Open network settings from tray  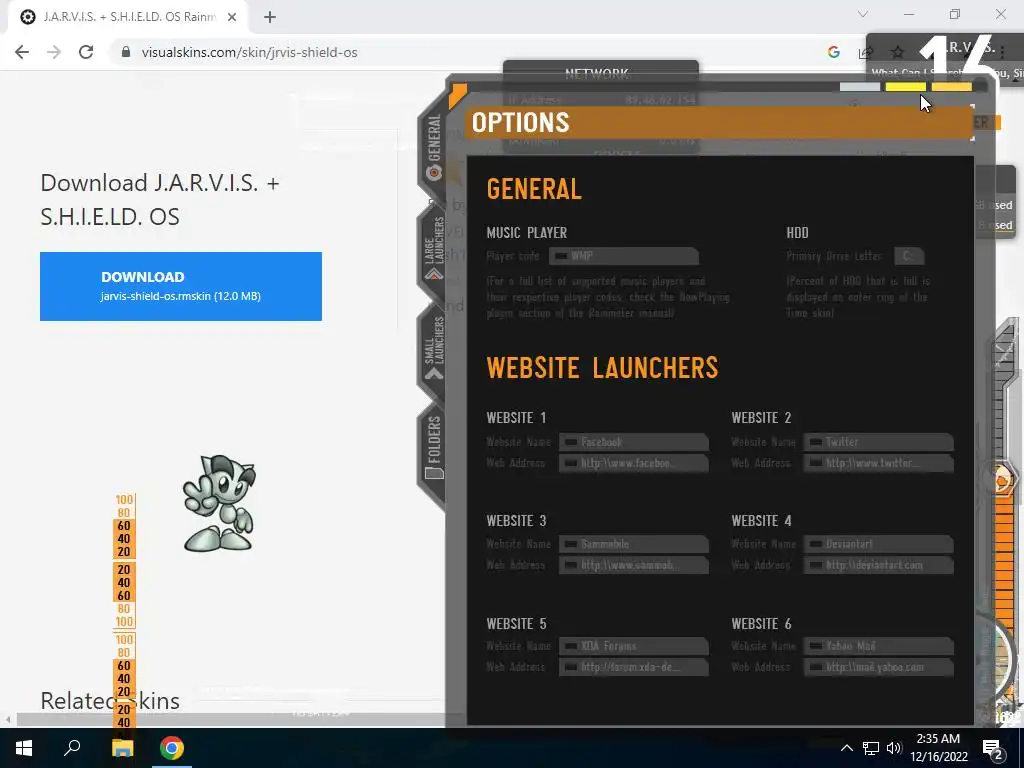871,748
